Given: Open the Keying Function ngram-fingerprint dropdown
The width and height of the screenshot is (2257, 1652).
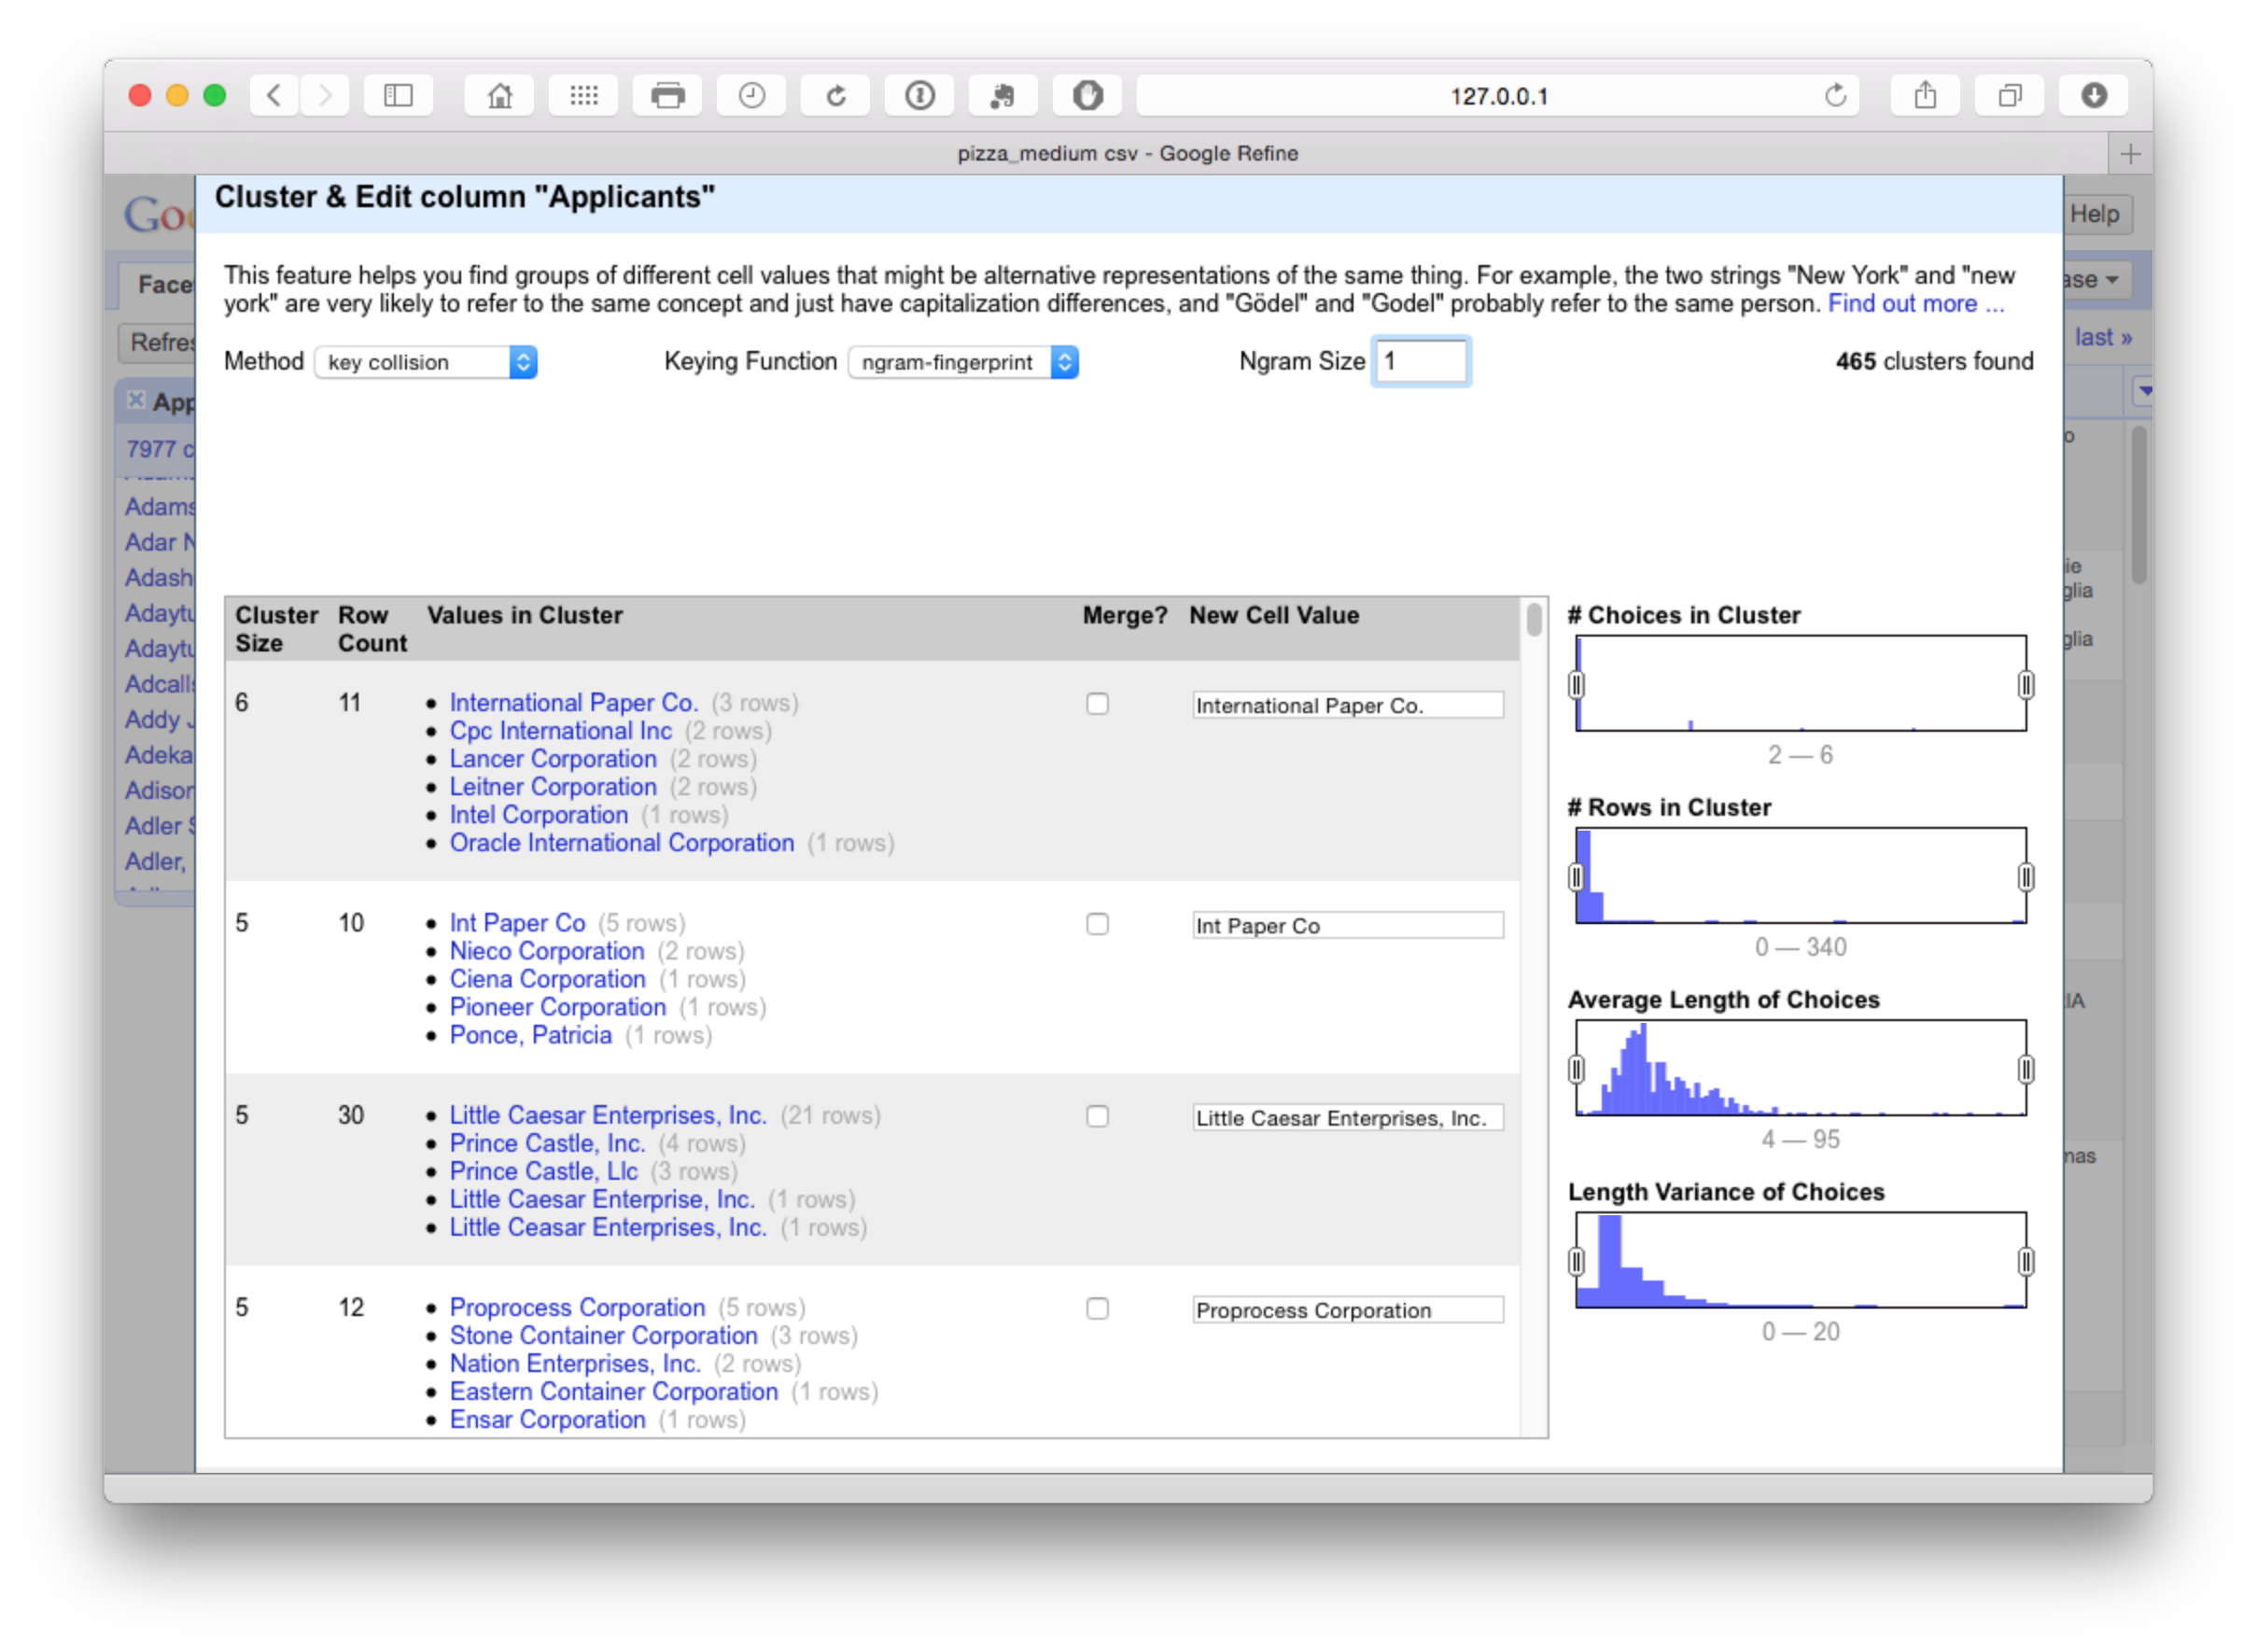Looking at the screenshot, I should pyautogui.click(x=963, y=362).
